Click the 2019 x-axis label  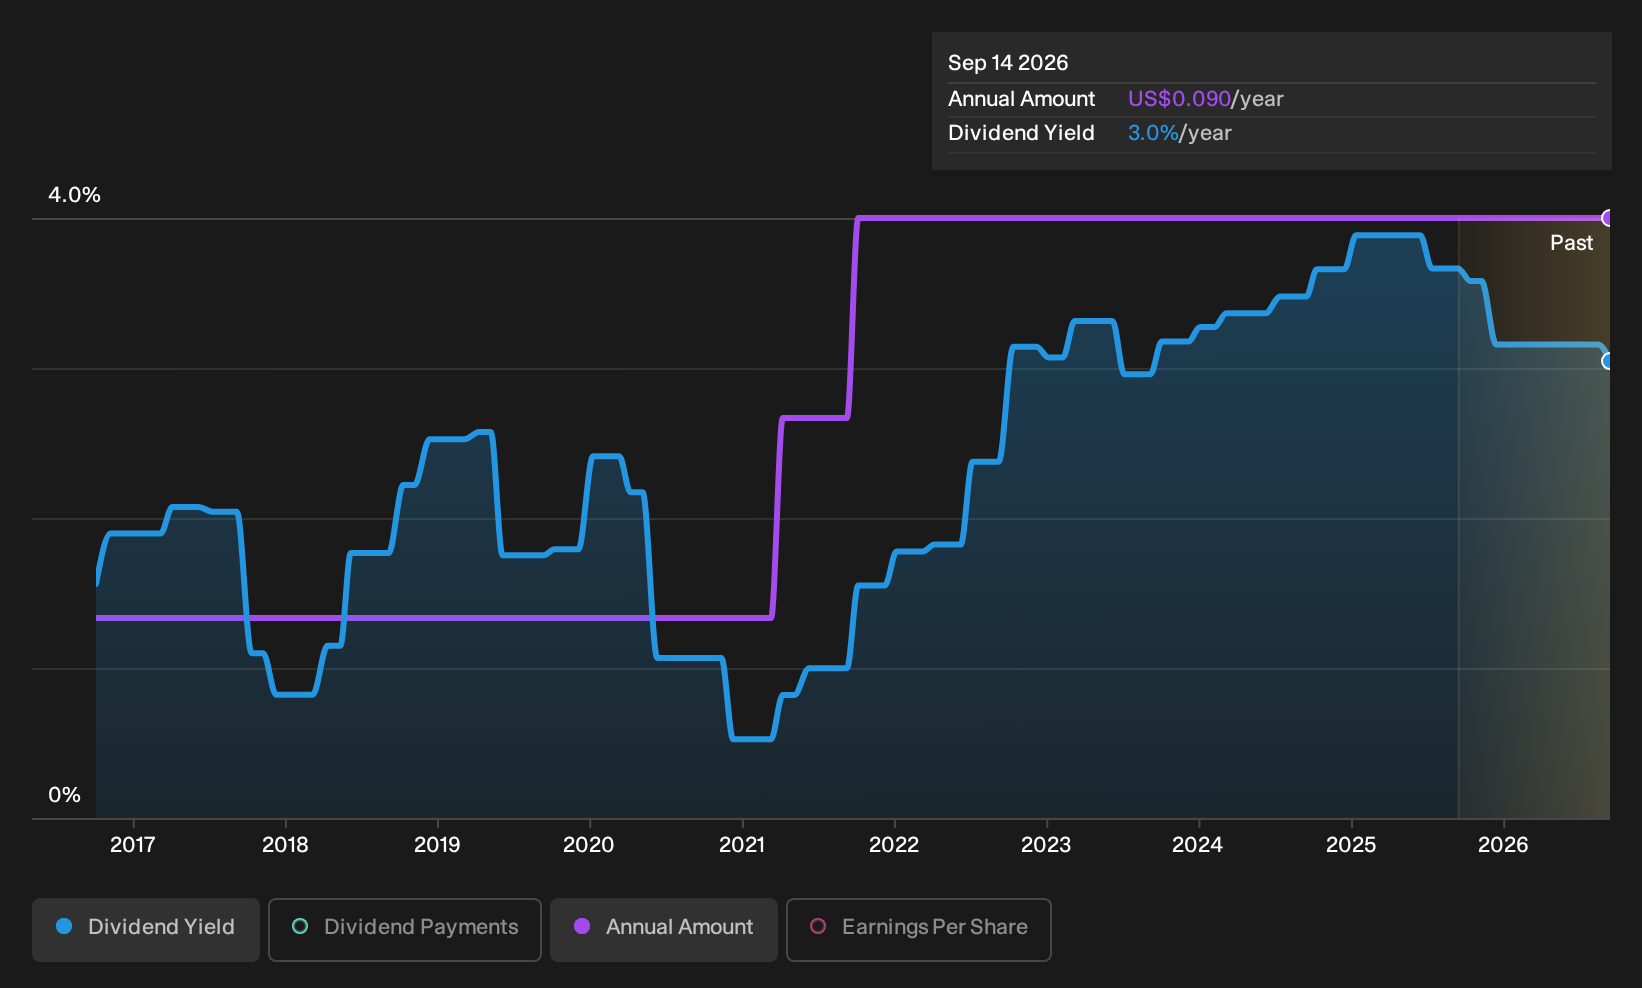437,845
